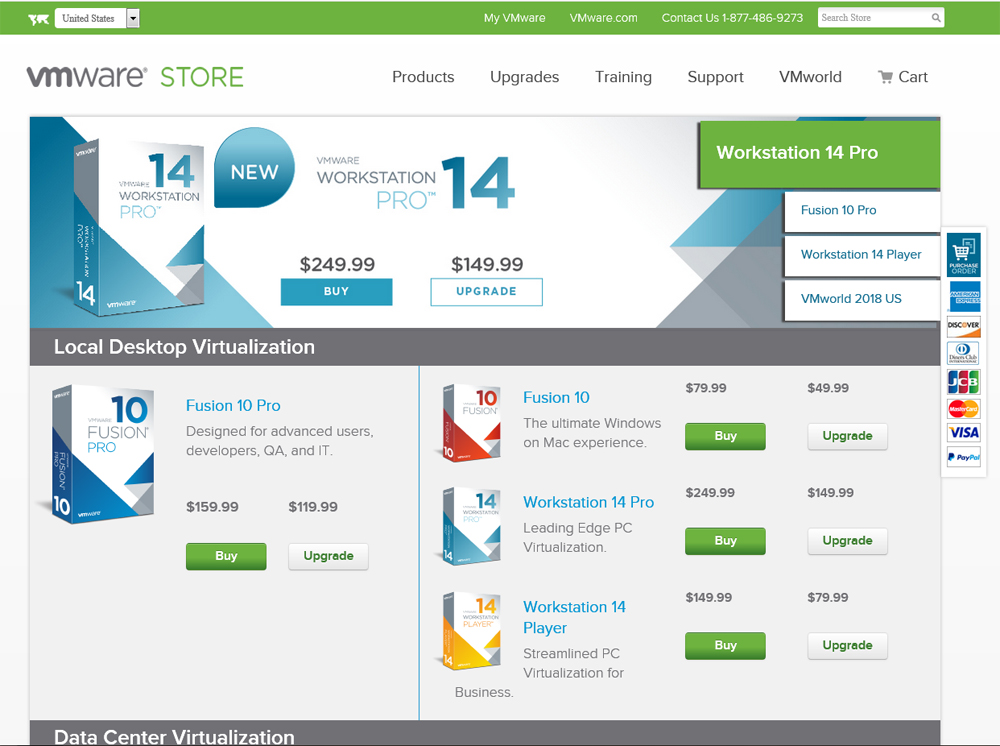This screenshot has width=1000, height=746.
Task: Buy Fusion 10 for $79.99
Action: click(x=725, y=436)
